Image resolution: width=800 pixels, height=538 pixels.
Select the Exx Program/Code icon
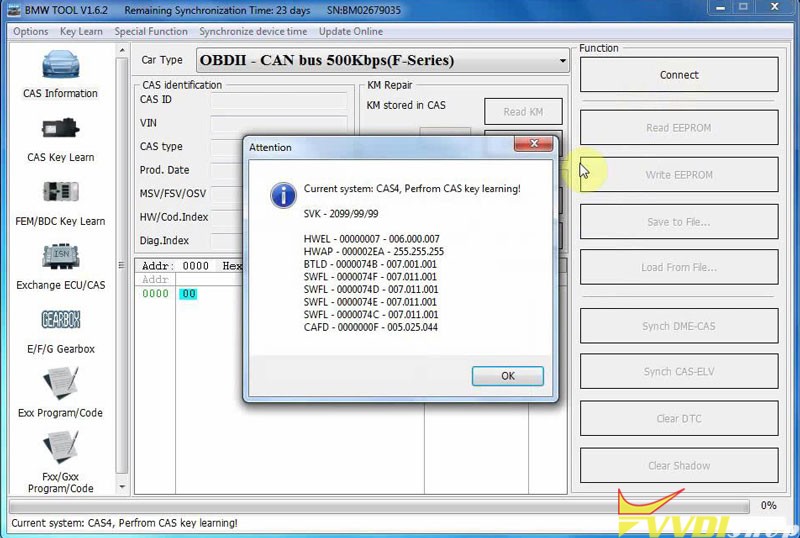coord(60,383)
